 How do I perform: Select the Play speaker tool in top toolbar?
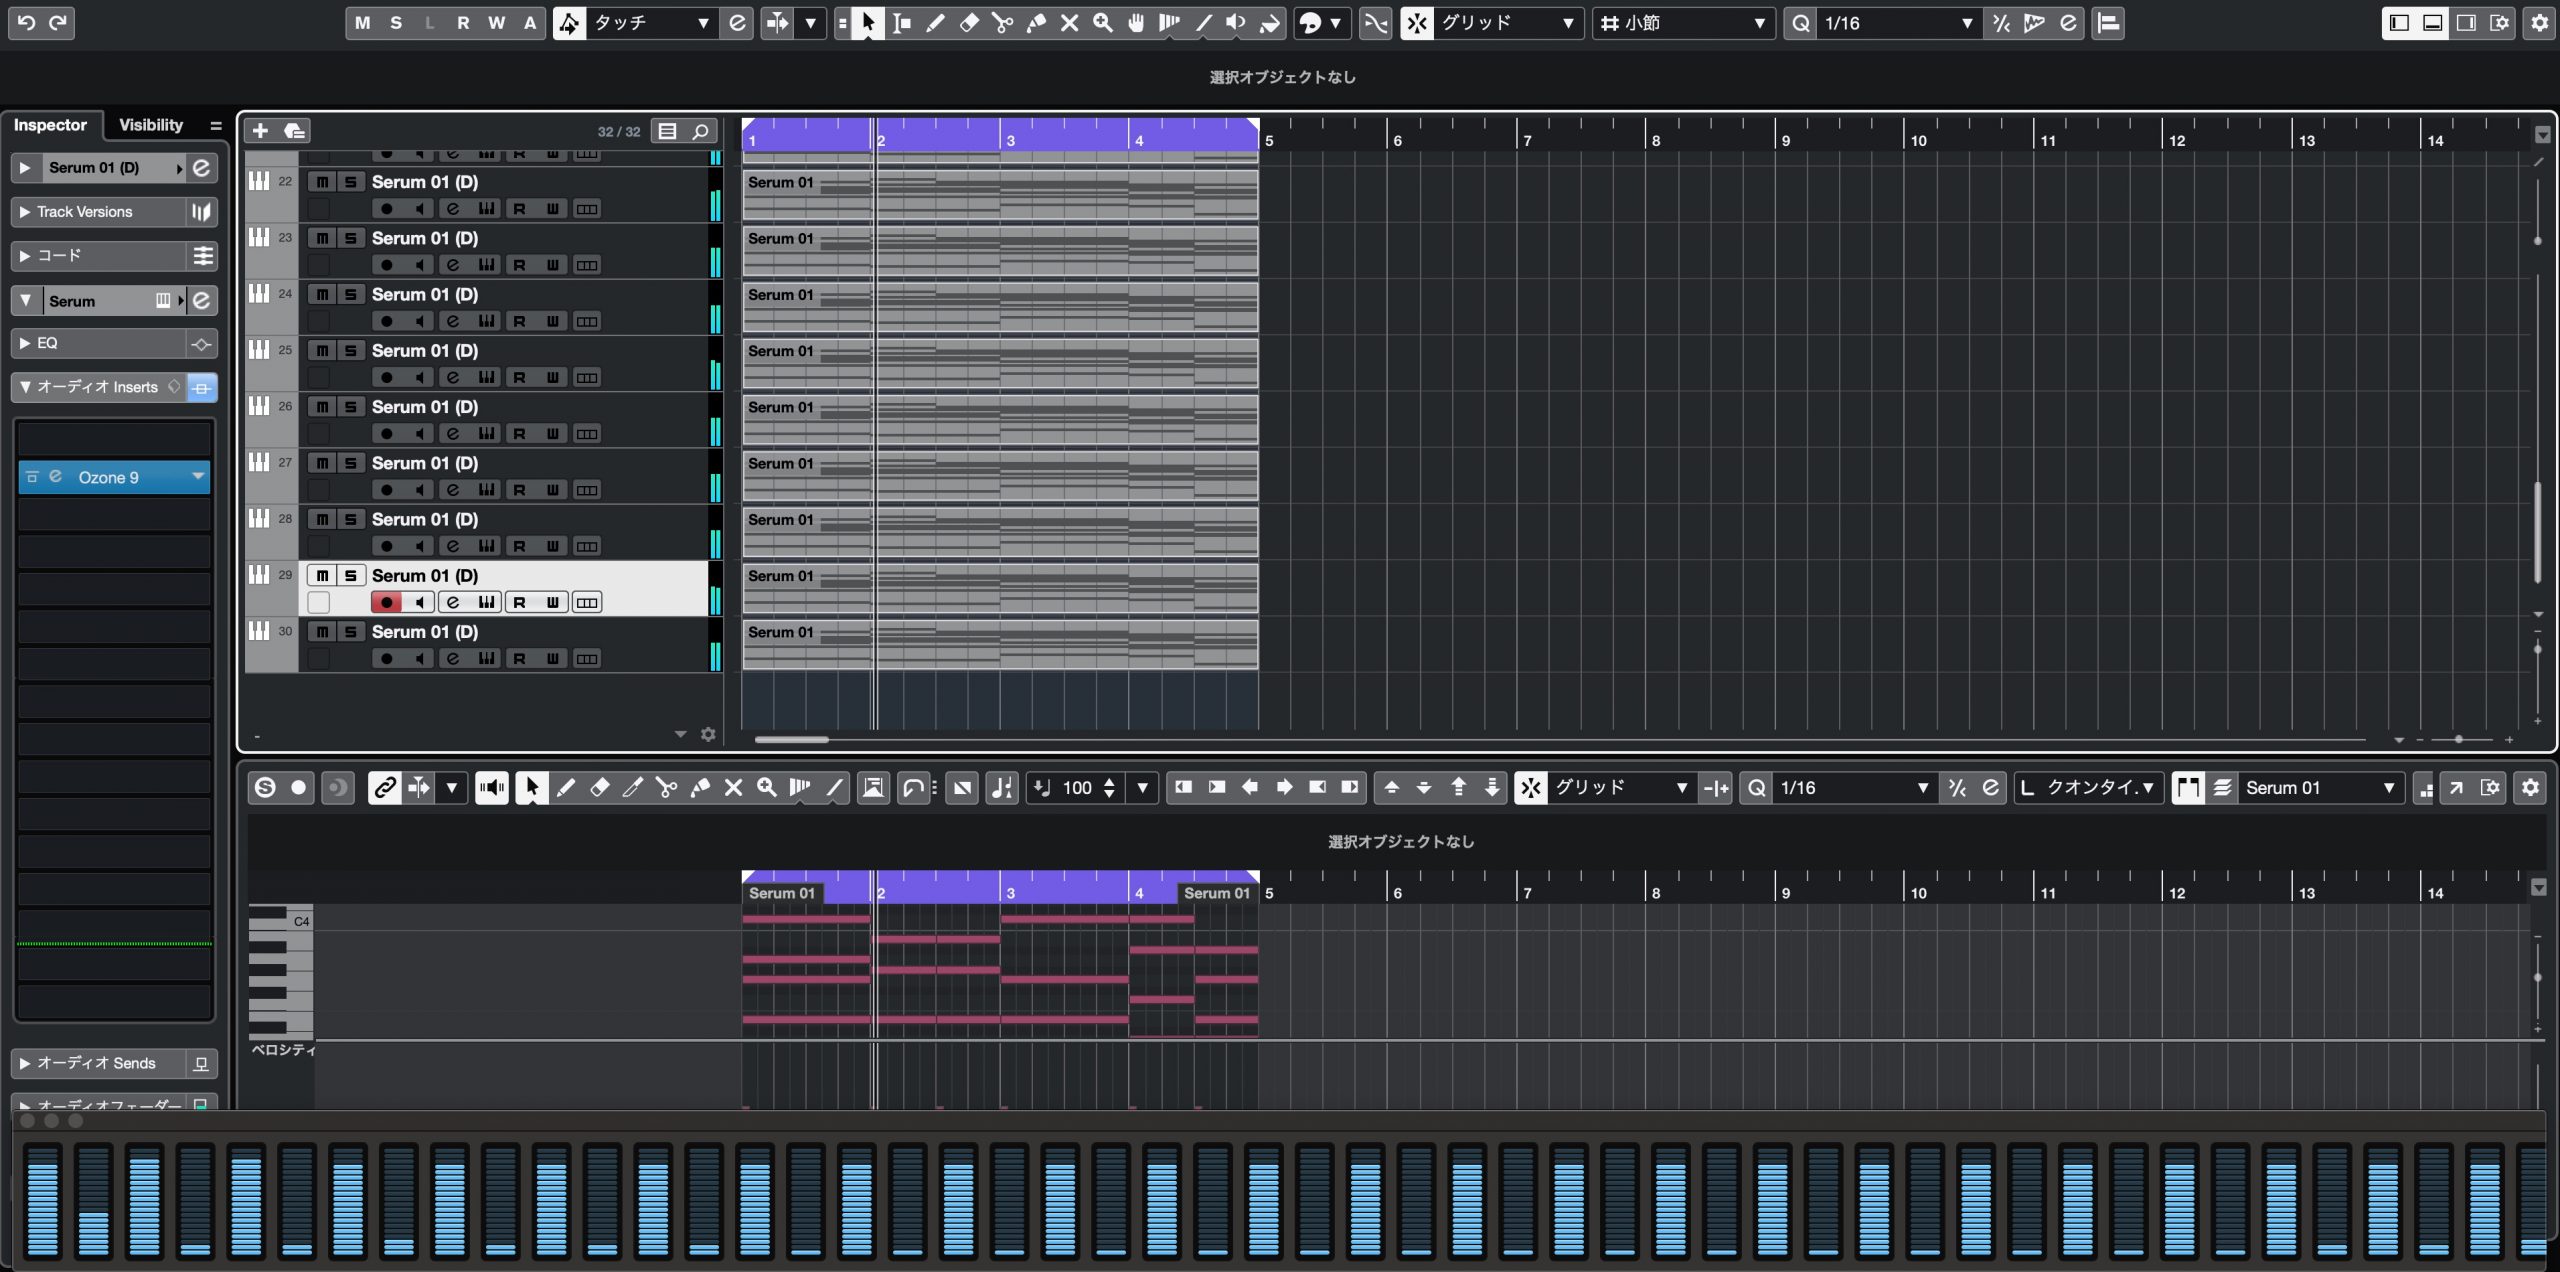(1236, 23)
